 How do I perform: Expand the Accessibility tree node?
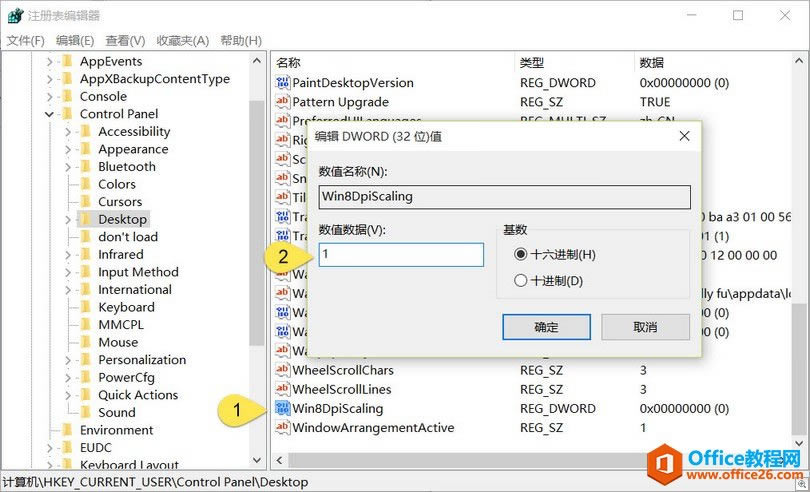[x=68, y=132]
